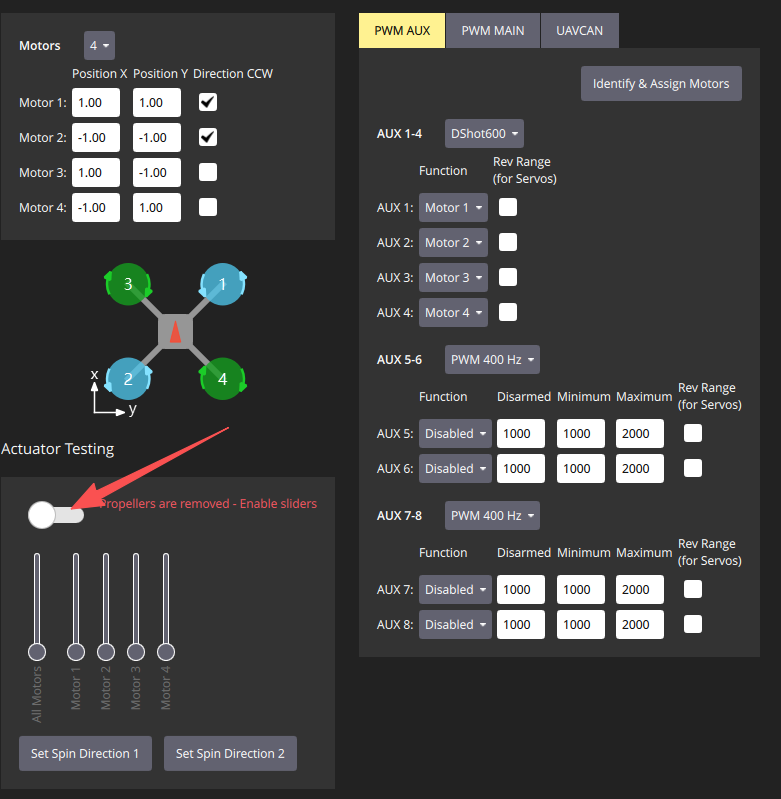Open AUX 5-6 PWM 400 Hz dropdown
Viewport: 781px width, 799px height.
492,360
